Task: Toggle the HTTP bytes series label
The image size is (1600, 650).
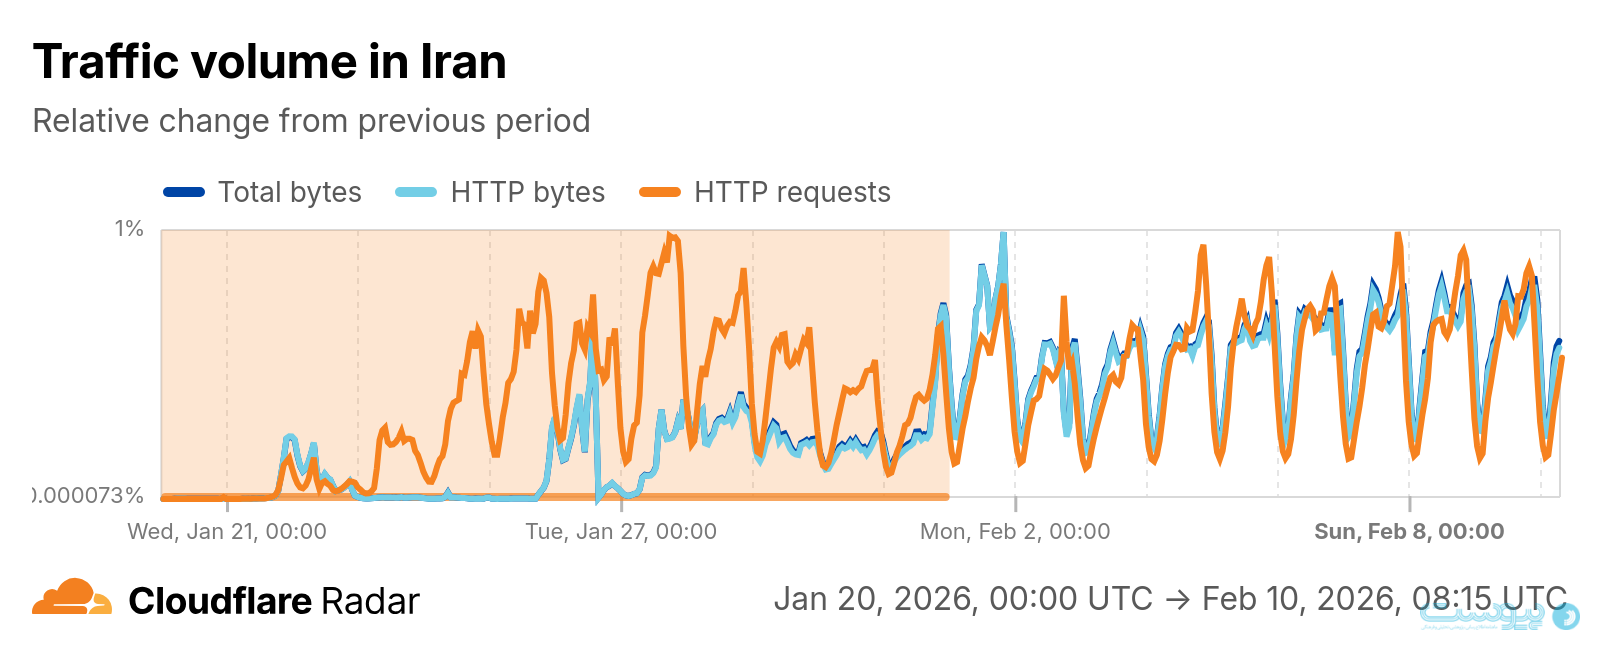Action: [x=528, y=192]
